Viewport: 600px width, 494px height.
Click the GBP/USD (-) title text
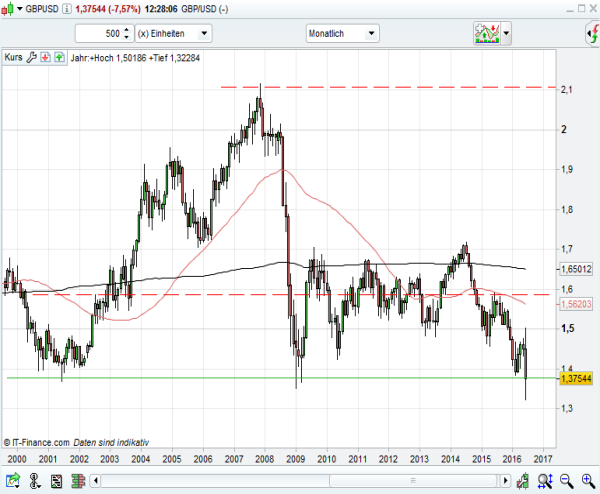click(x=205, y=9)
